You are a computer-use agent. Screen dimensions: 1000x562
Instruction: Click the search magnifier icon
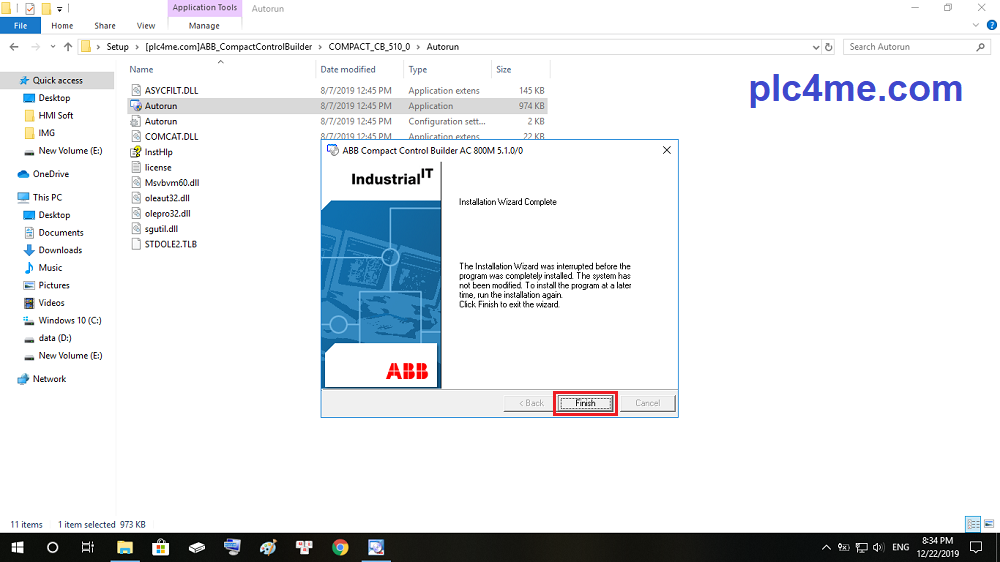[981, 47]
